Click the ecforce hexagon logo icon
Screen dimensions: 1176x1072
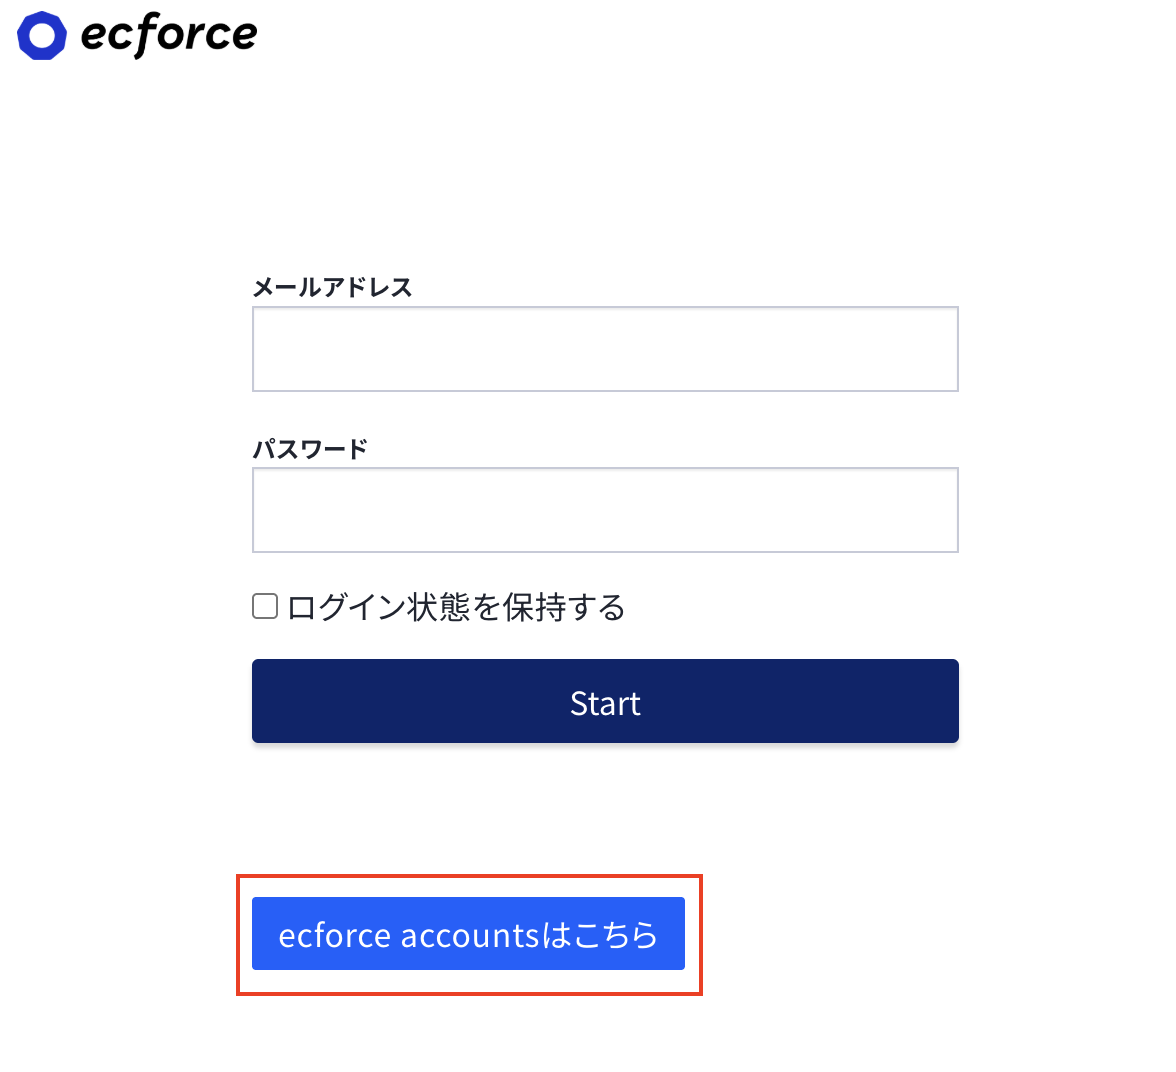(x=42, y=35)
